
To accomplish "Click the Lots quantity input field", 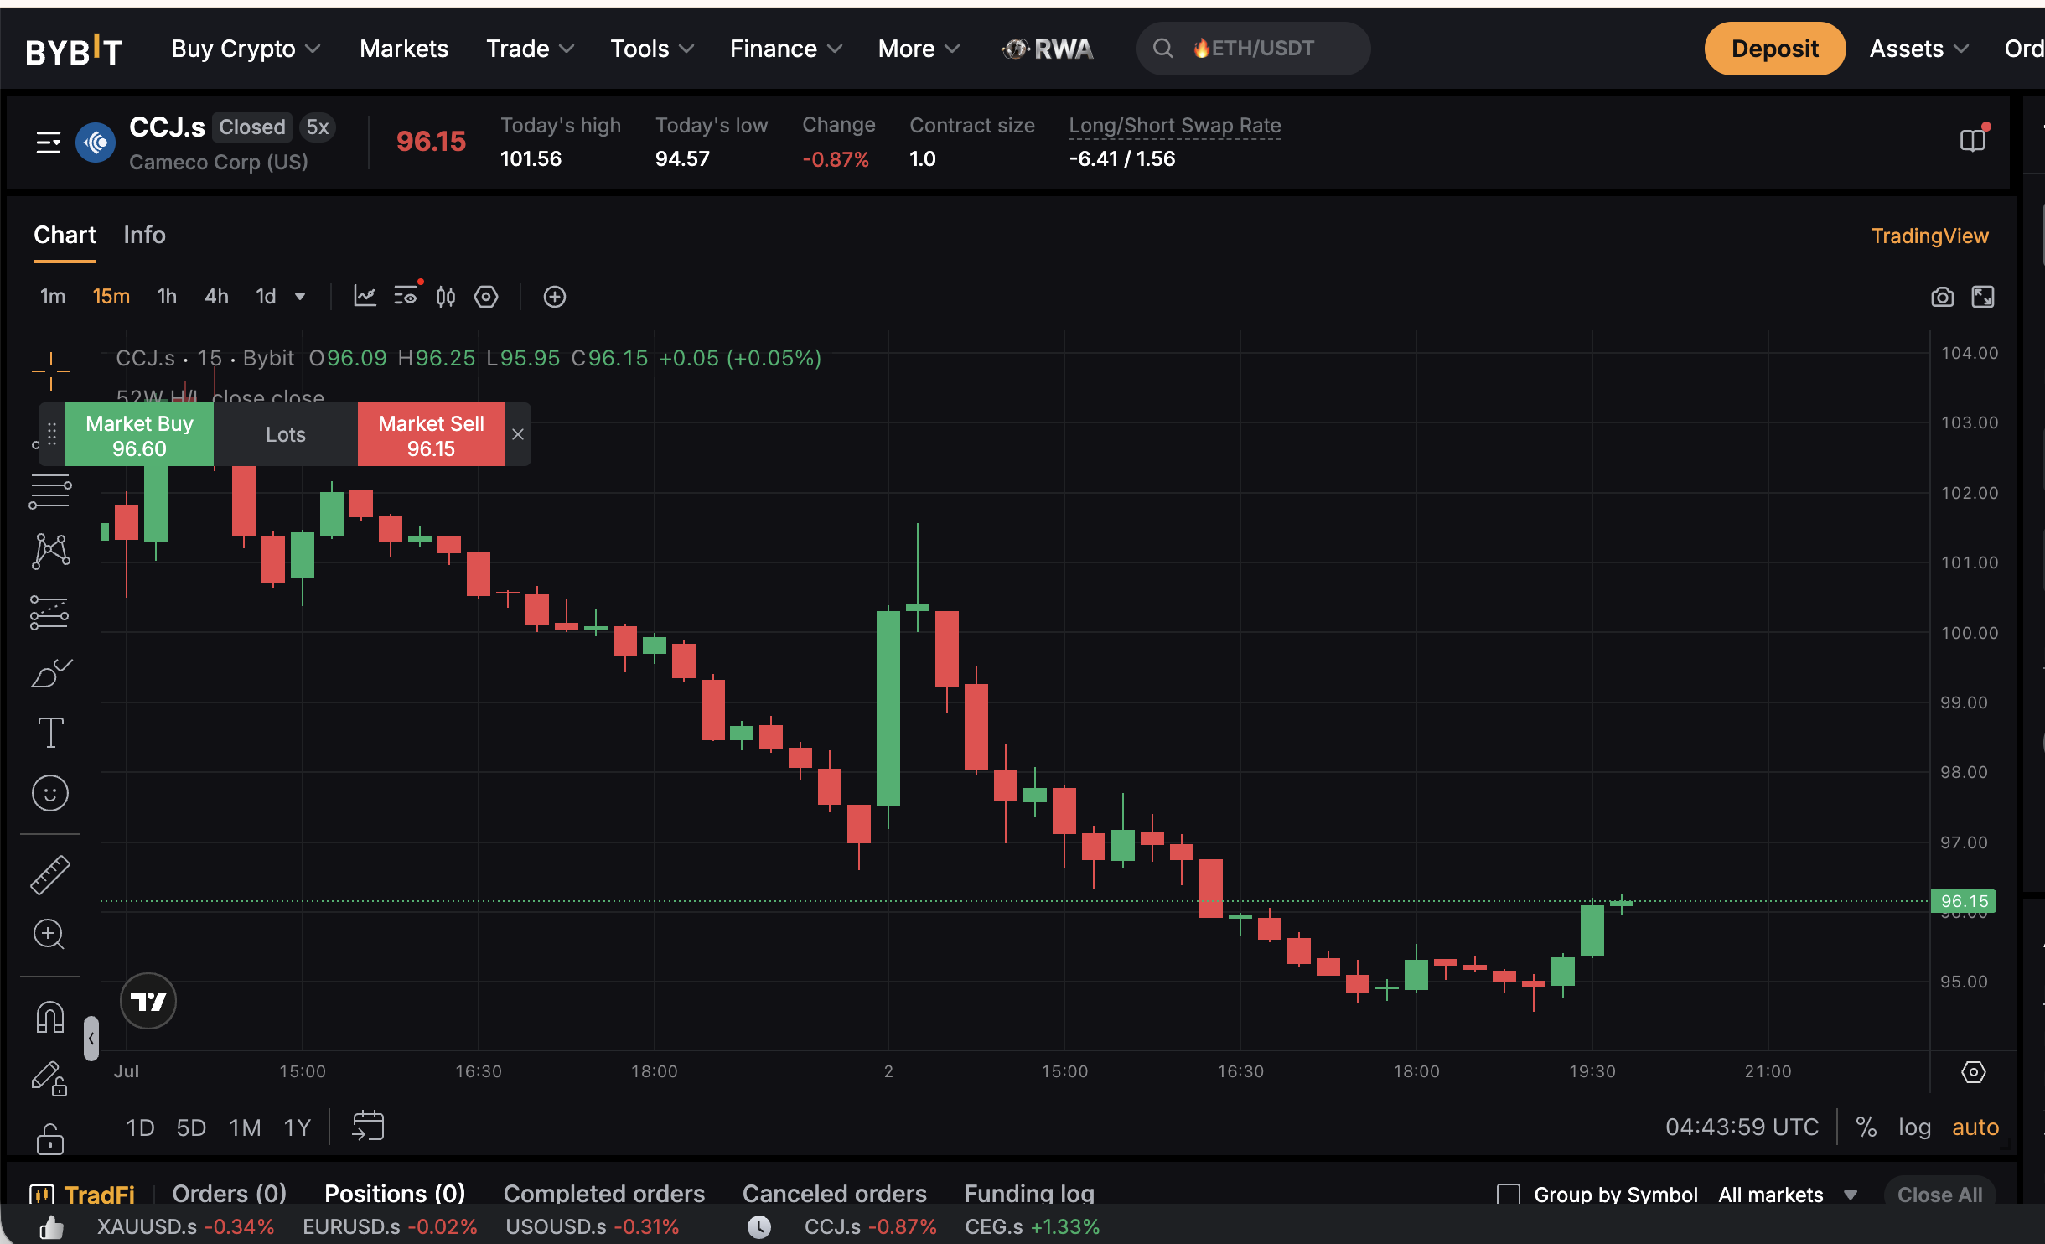I will point(286,434).
